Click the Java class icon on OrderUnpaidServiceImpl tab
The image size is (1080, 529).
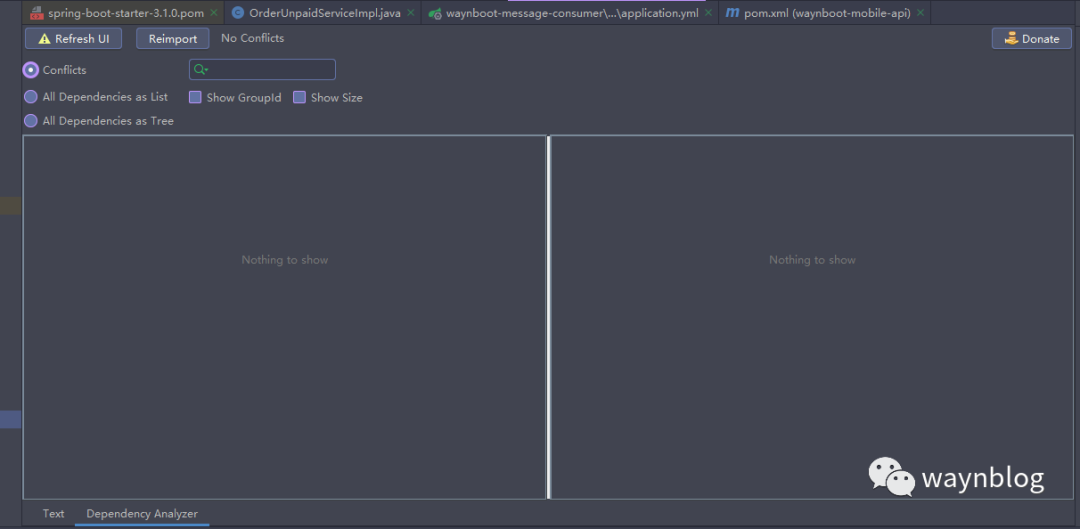click(238, 12)
